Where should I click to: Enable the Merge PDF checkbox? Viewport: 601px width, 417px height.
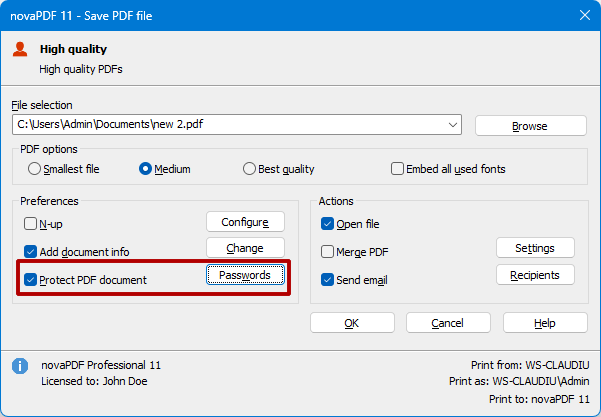328,252
